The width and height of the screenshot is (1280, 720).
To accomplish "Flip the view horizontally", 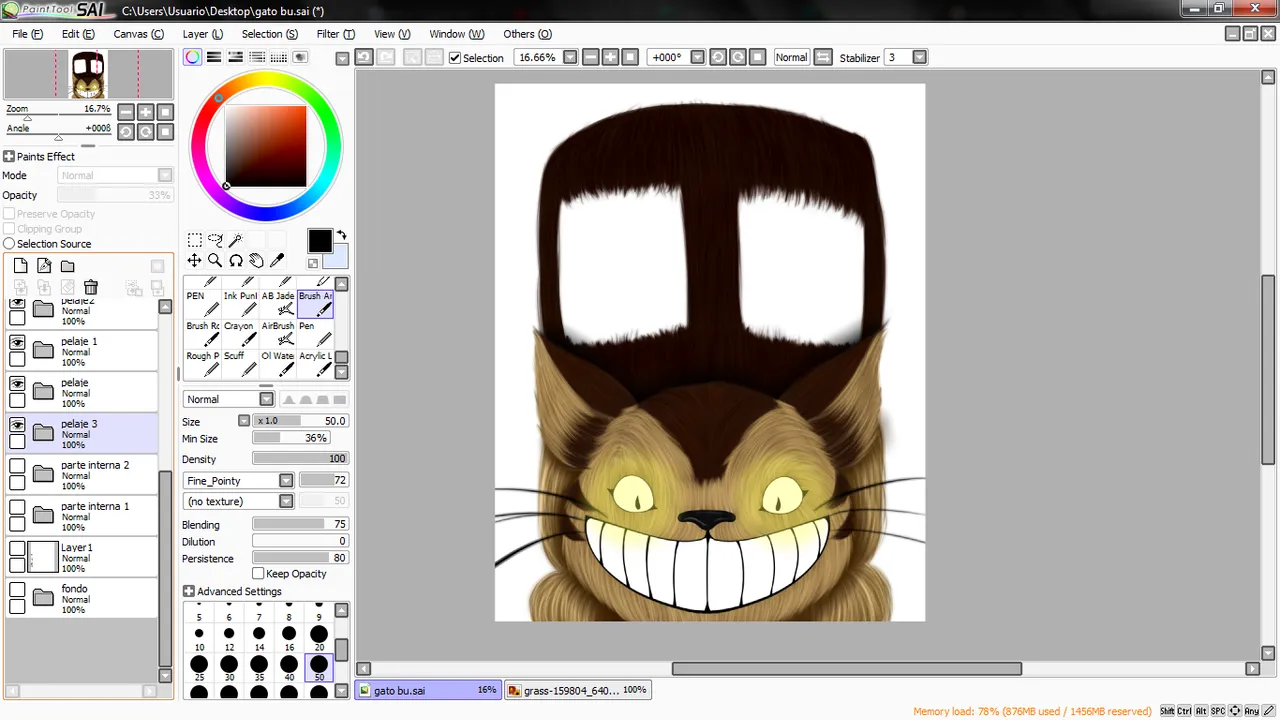I will (823, 57).
